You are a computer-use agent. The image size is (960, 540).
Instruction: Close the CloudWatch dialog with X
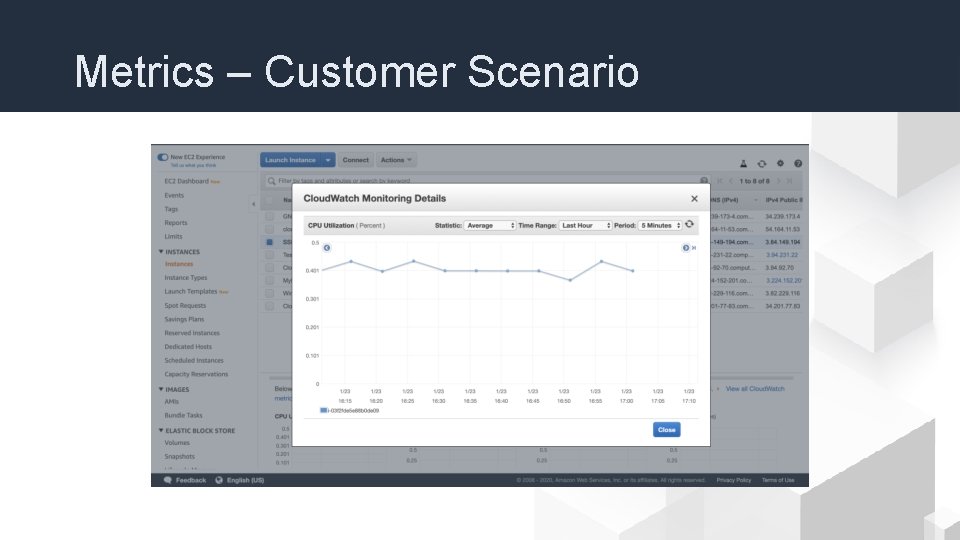(694, 198)
